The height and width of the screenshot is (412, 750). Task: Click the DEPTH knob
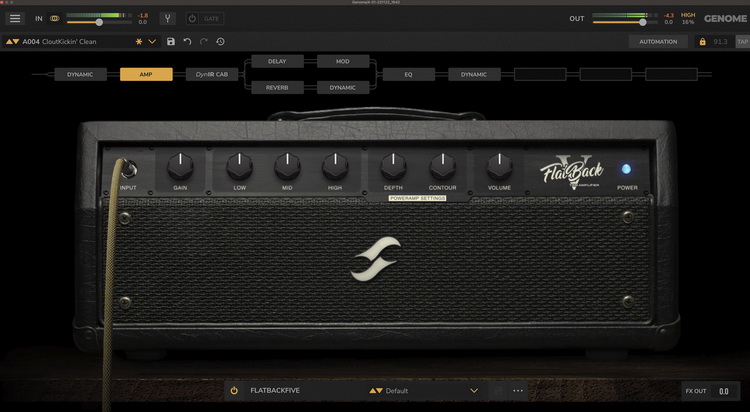coord(393,166)
